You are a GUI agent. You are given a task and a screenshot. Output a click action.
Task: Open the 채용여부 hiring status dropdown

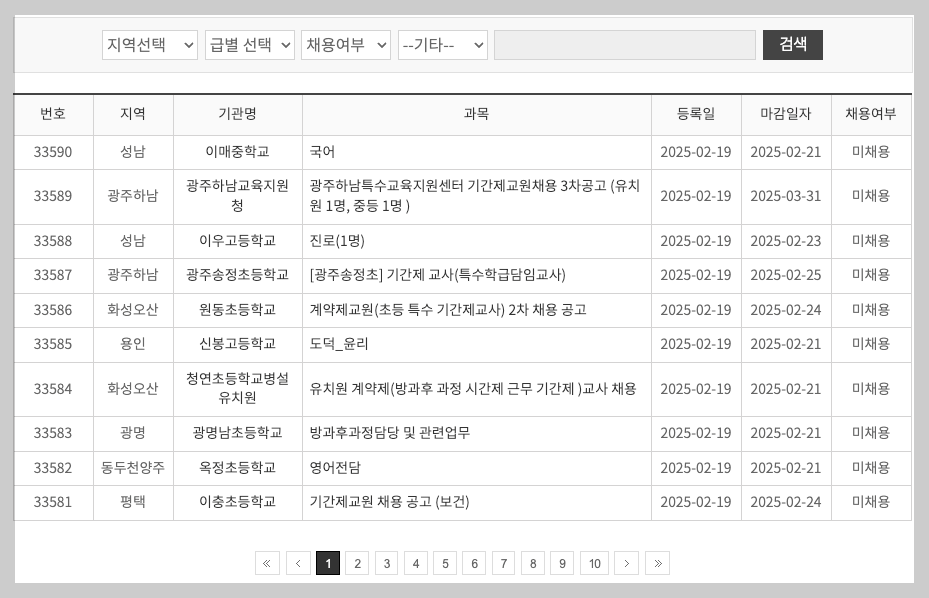(x=345, y=45)
